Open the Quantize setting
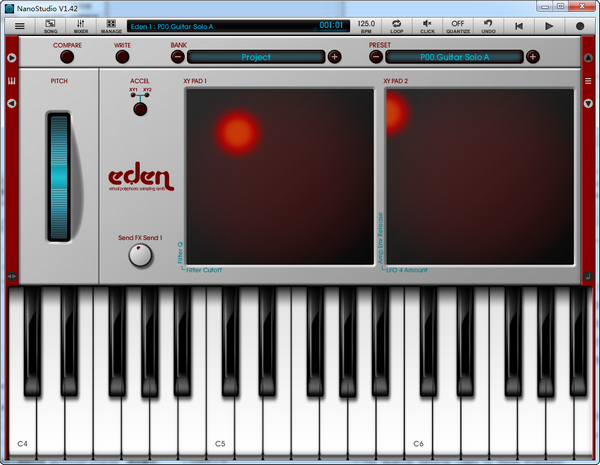 tap(458, 25)
